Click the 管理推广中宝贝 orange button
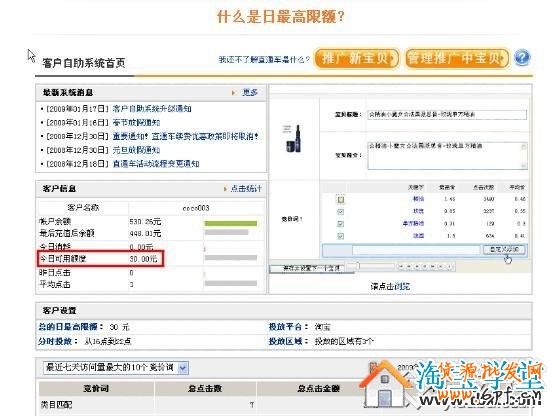 tap(457, 58)
